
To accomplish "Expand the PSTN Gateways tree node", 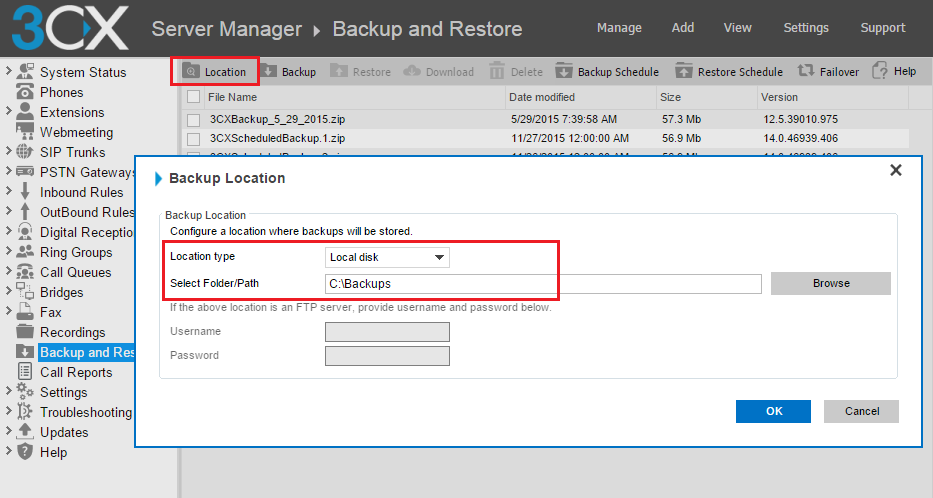I will 8,171.
